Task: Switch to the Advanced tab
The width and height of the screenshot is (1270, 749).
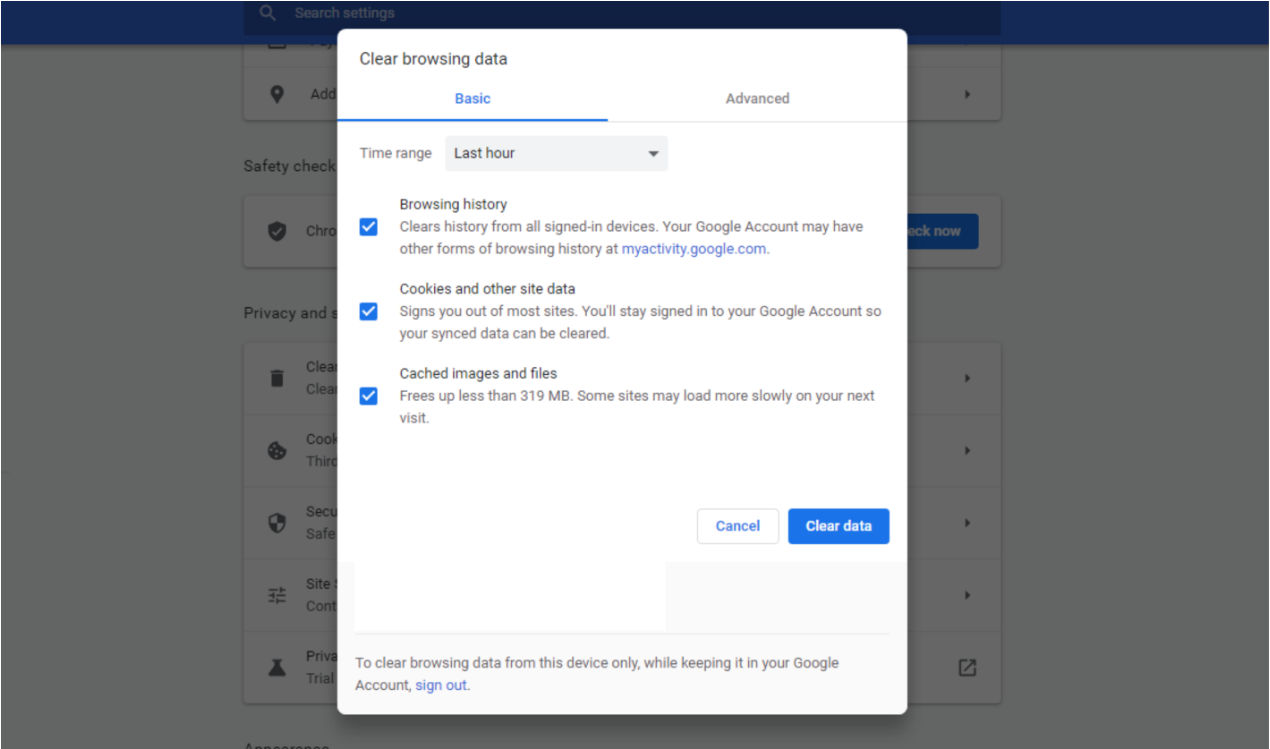Action: (757, 98)
